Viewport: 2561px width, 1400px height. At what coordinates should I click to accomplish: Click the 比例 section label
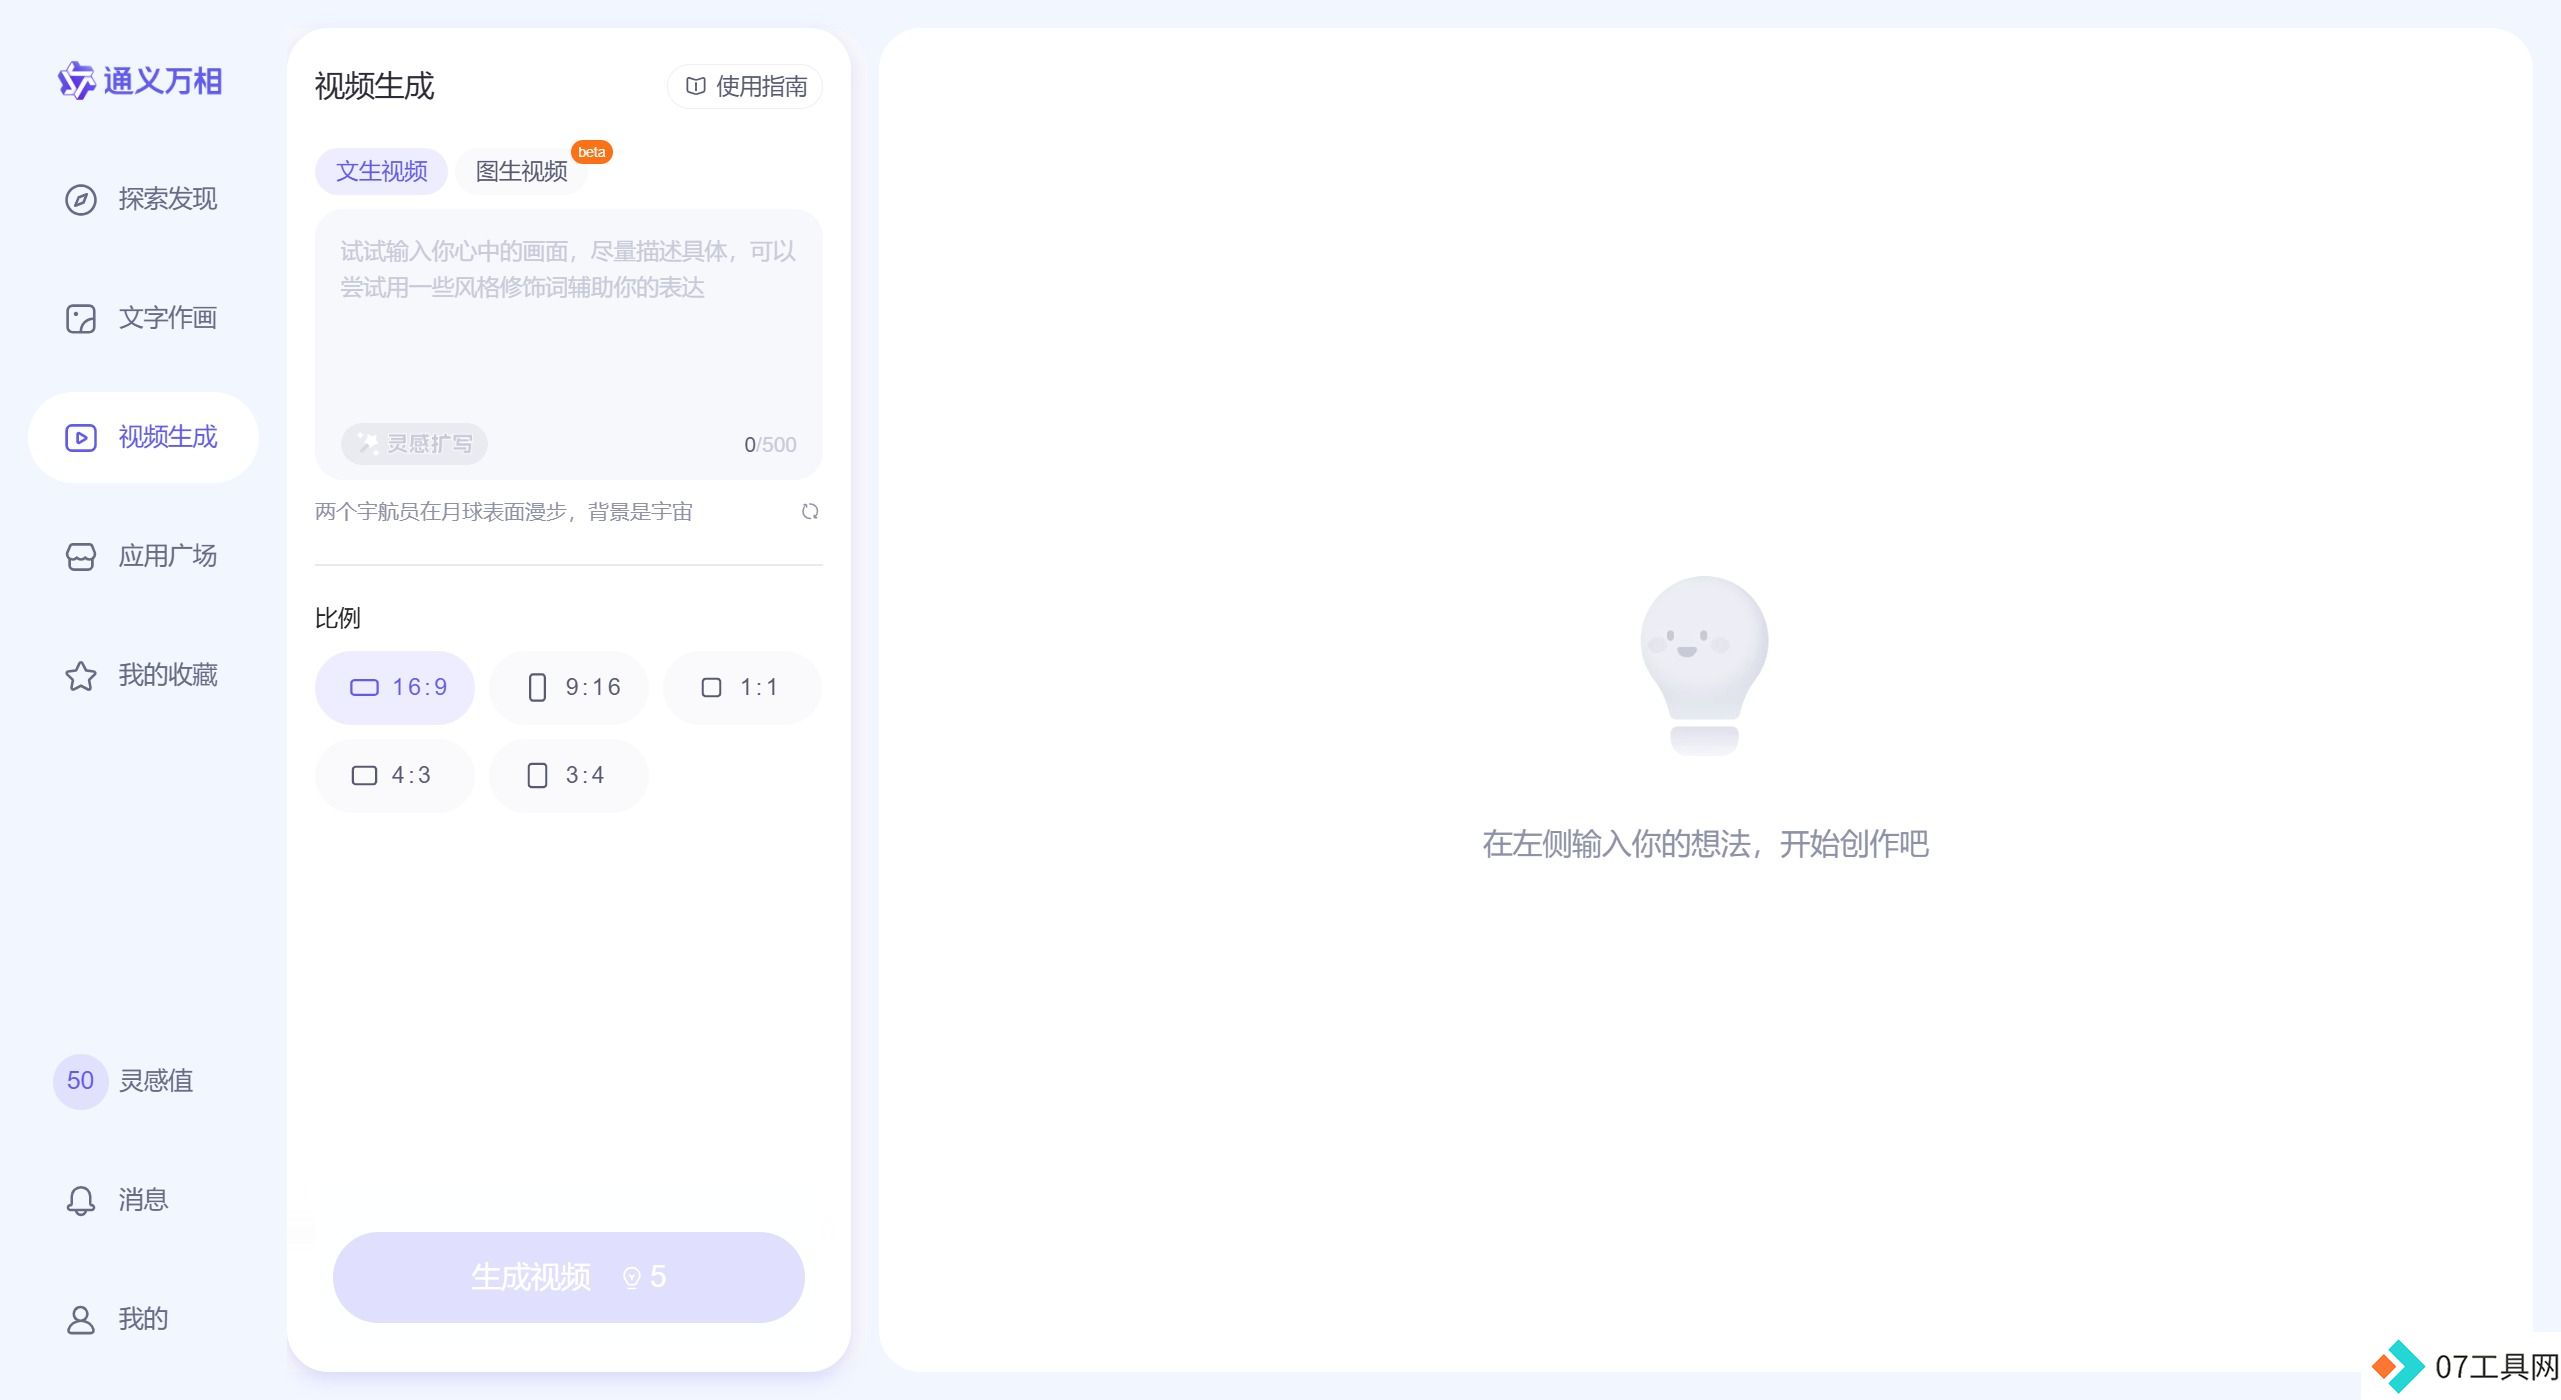338,618
